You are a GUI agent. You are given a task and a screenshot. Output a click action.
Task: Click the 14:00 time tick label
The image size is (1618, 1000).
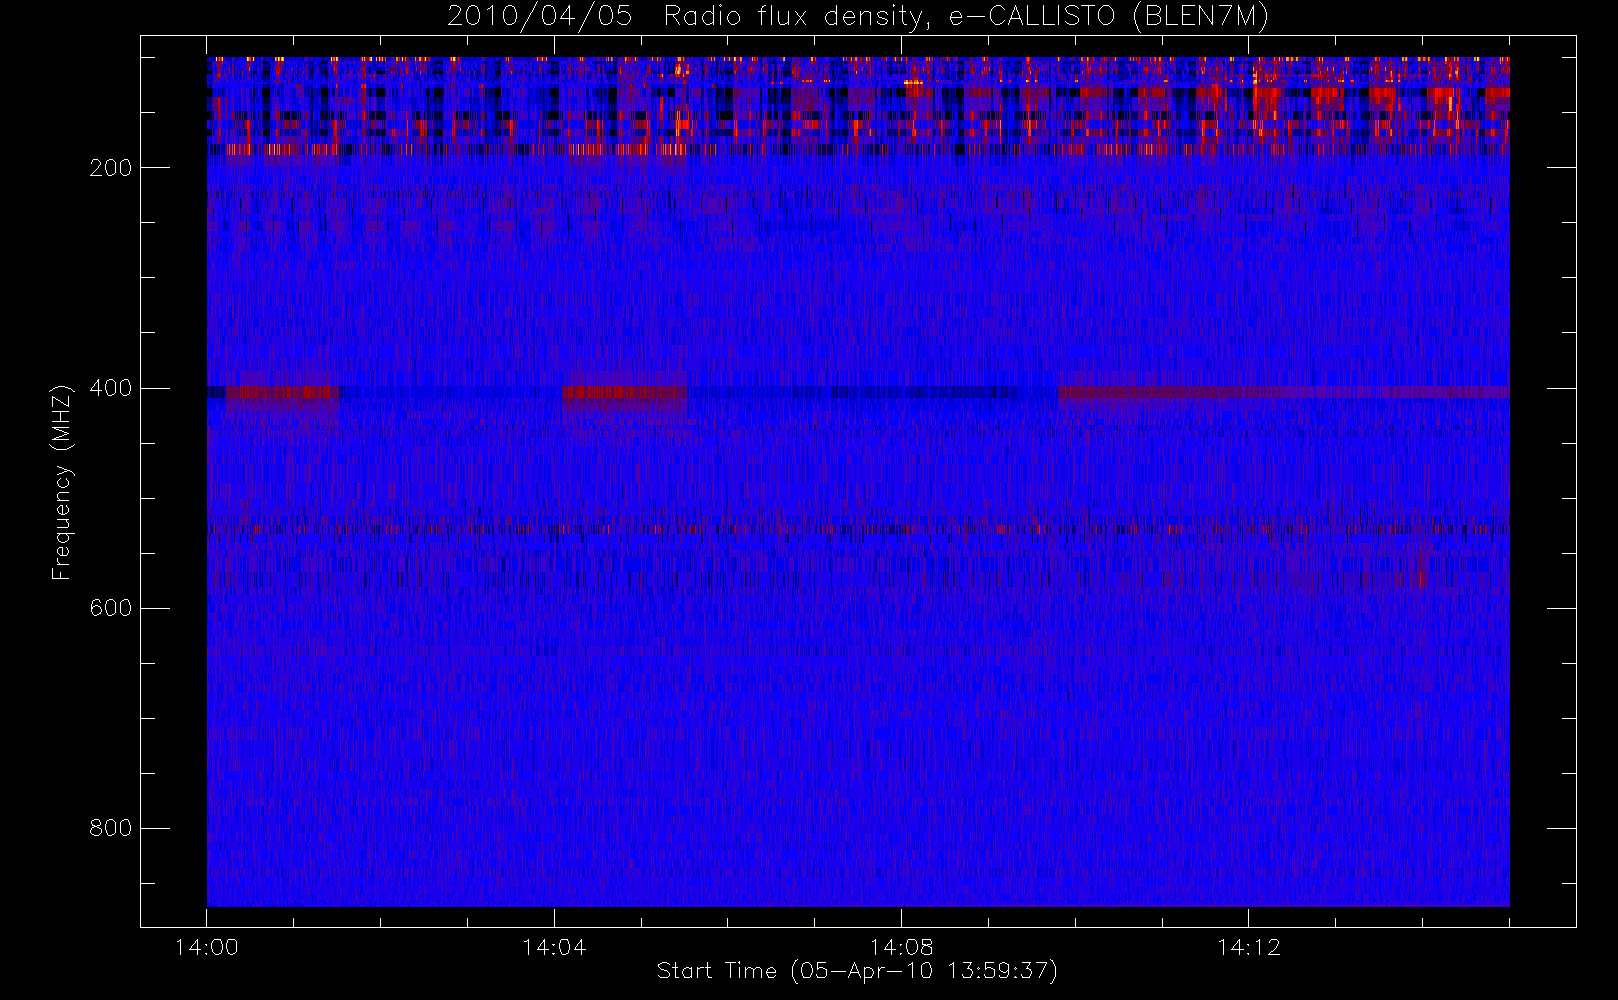point(206,947)
